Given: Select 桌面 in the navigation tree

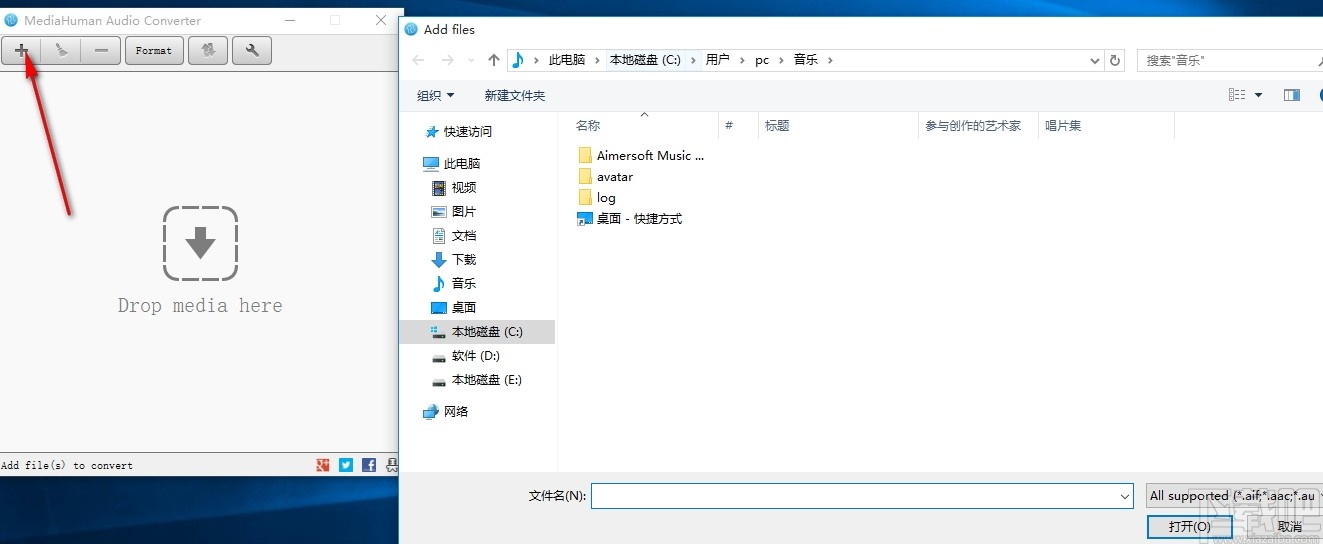Looking at the screenshot, I should click(x=464, y=307).
